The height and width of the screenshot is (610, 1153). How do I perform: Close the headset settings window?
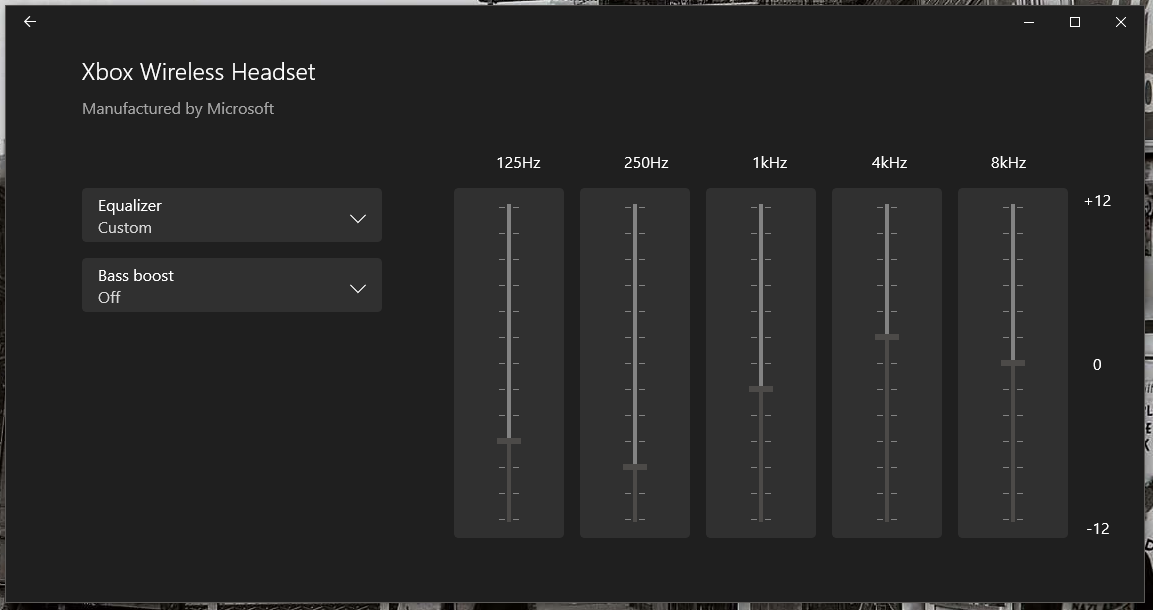[1121, 22]
